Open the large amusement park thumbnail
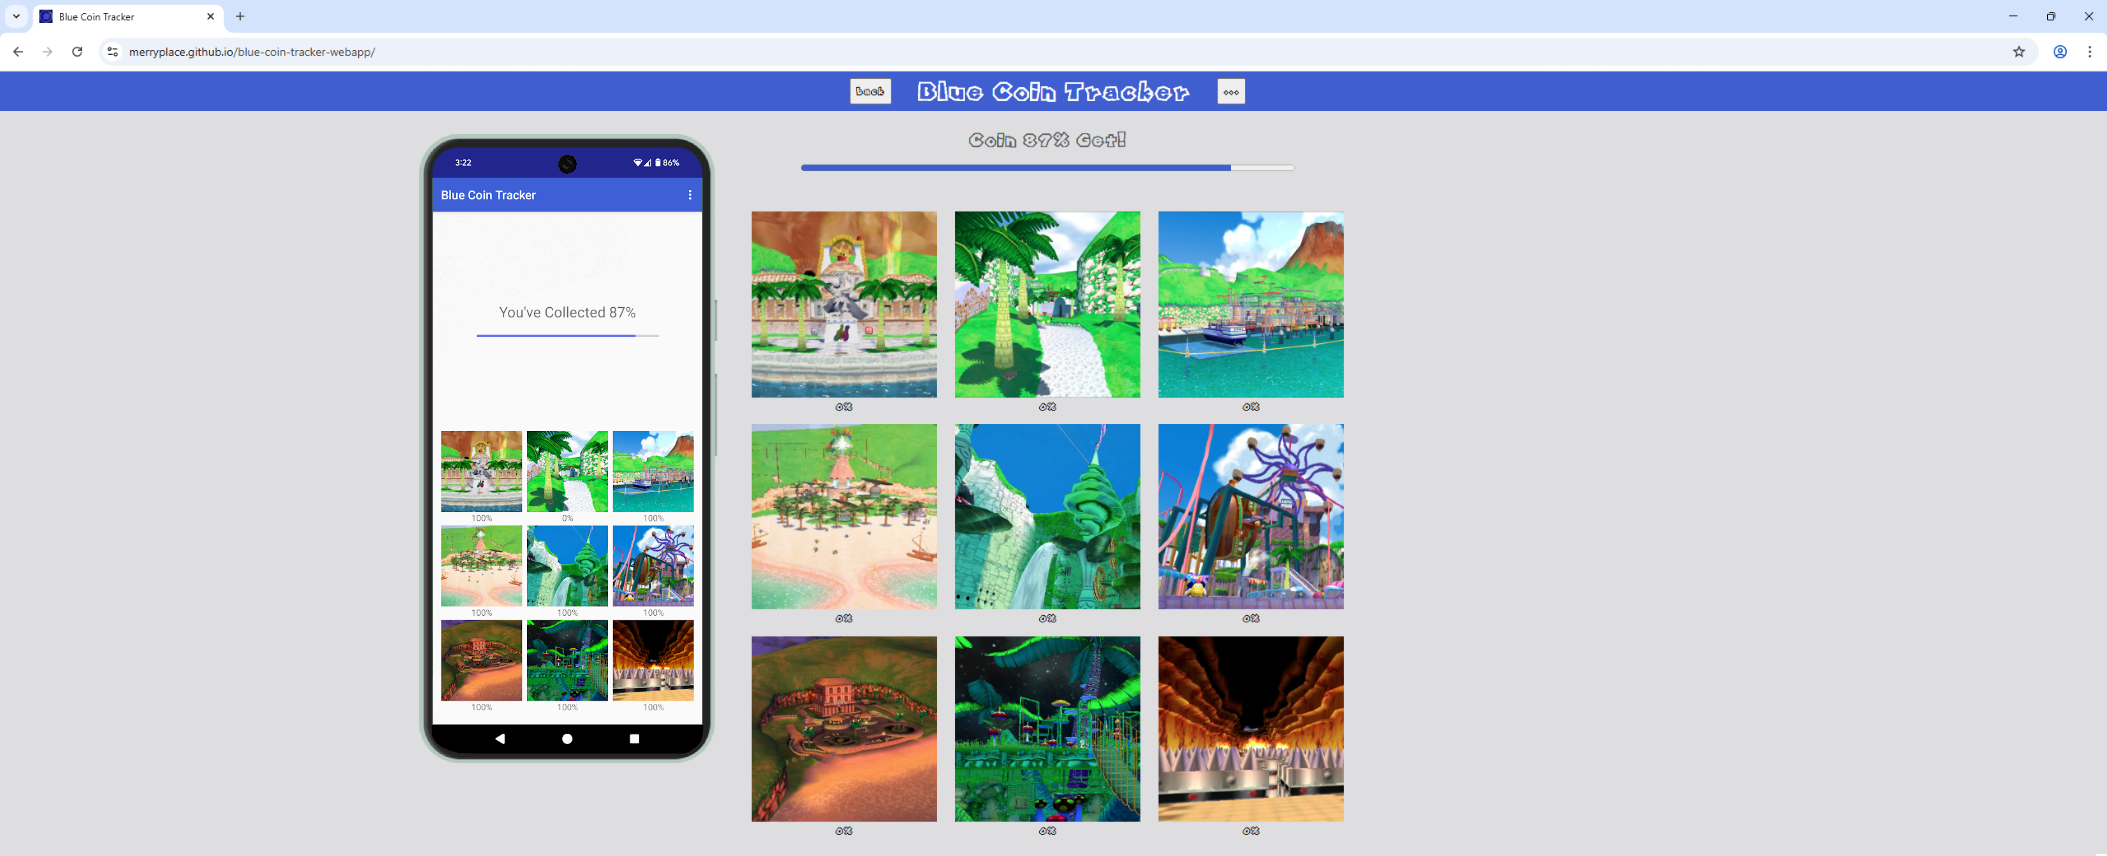Screen dimensions: 2107x856 1251,516
